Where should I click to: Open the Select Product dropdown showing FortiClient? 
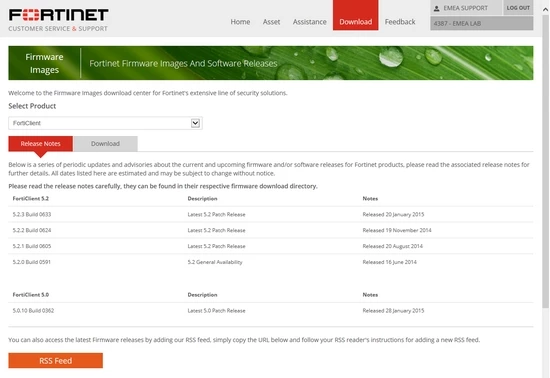pyautogui.click(x=105, y=123)
